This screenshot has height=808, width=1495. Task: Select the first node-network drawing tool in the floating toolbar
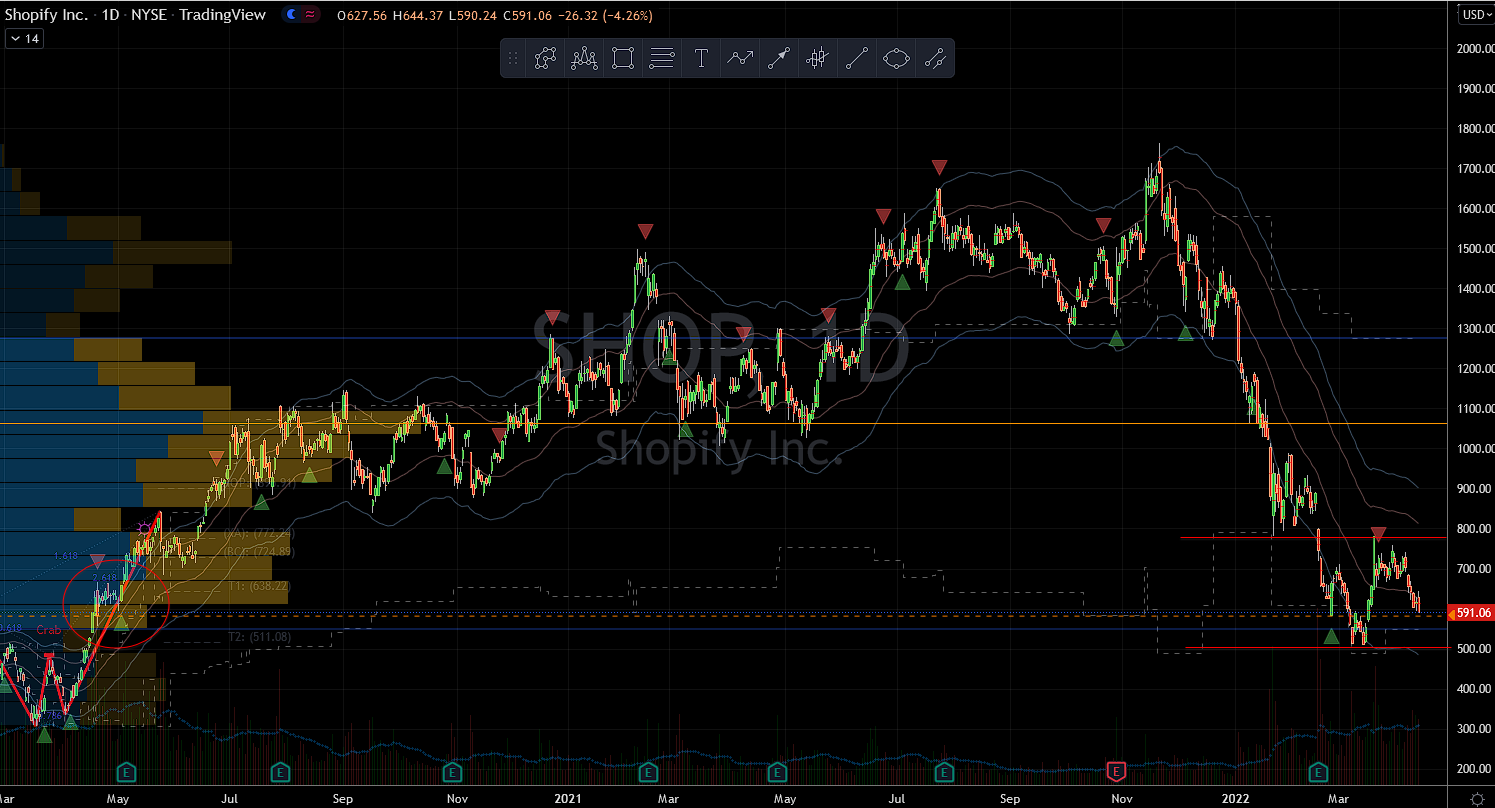(x=545, y=59)
